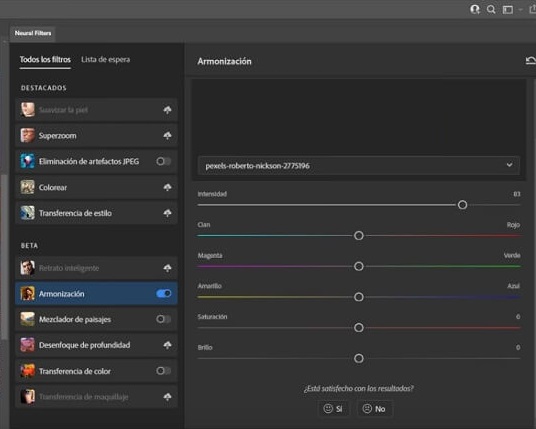Click the Armonización filter thumbnail
This screenshot has width=536, height=429.
tap(27, 293)
